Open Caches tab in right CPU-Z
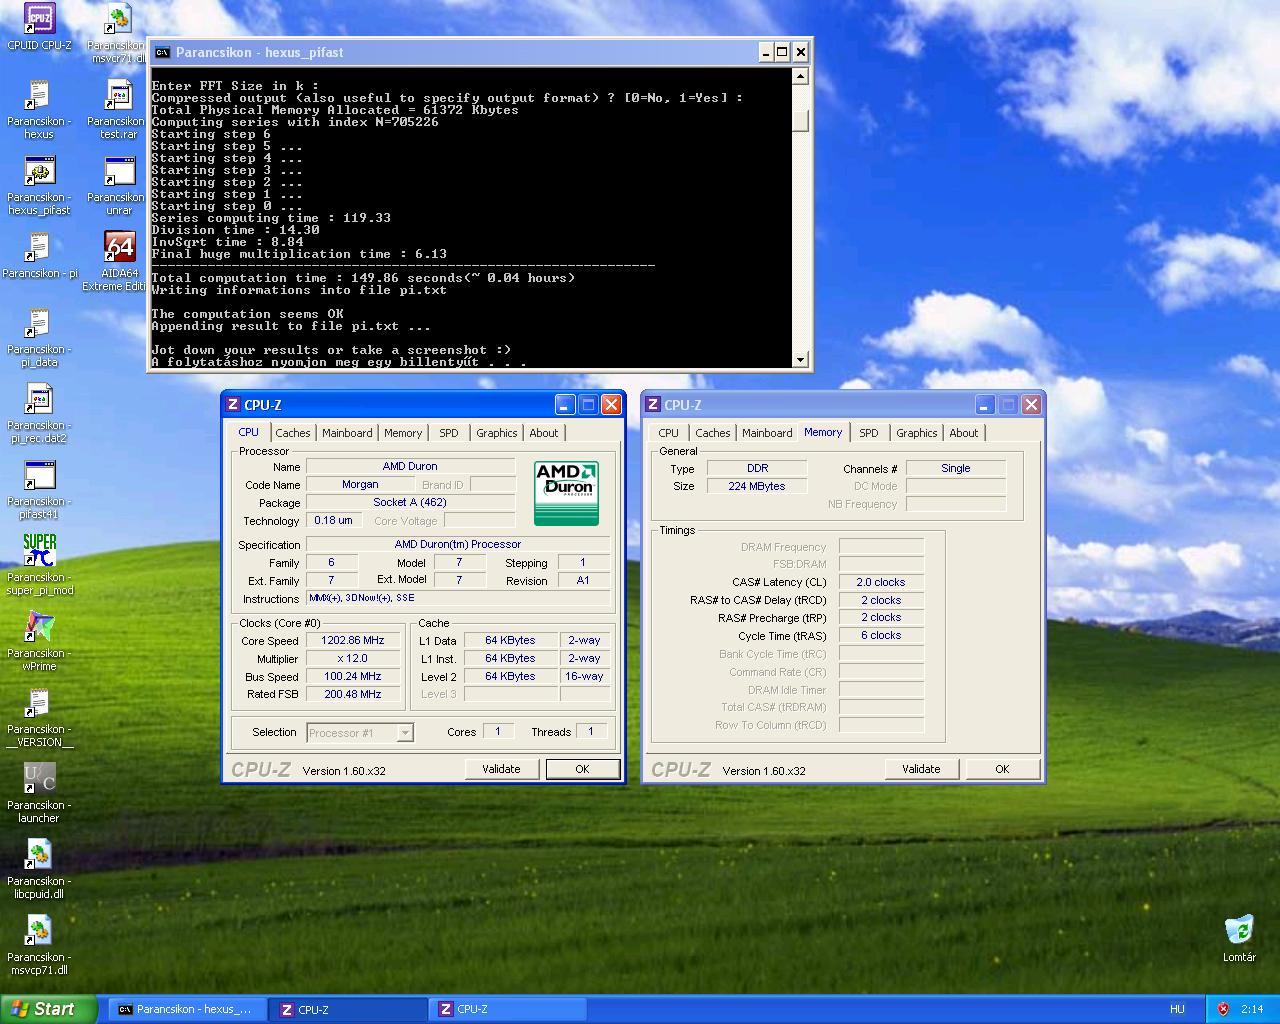This screenshot has width=1280, height=1024. pyautogui.click(x=712, y=433)
